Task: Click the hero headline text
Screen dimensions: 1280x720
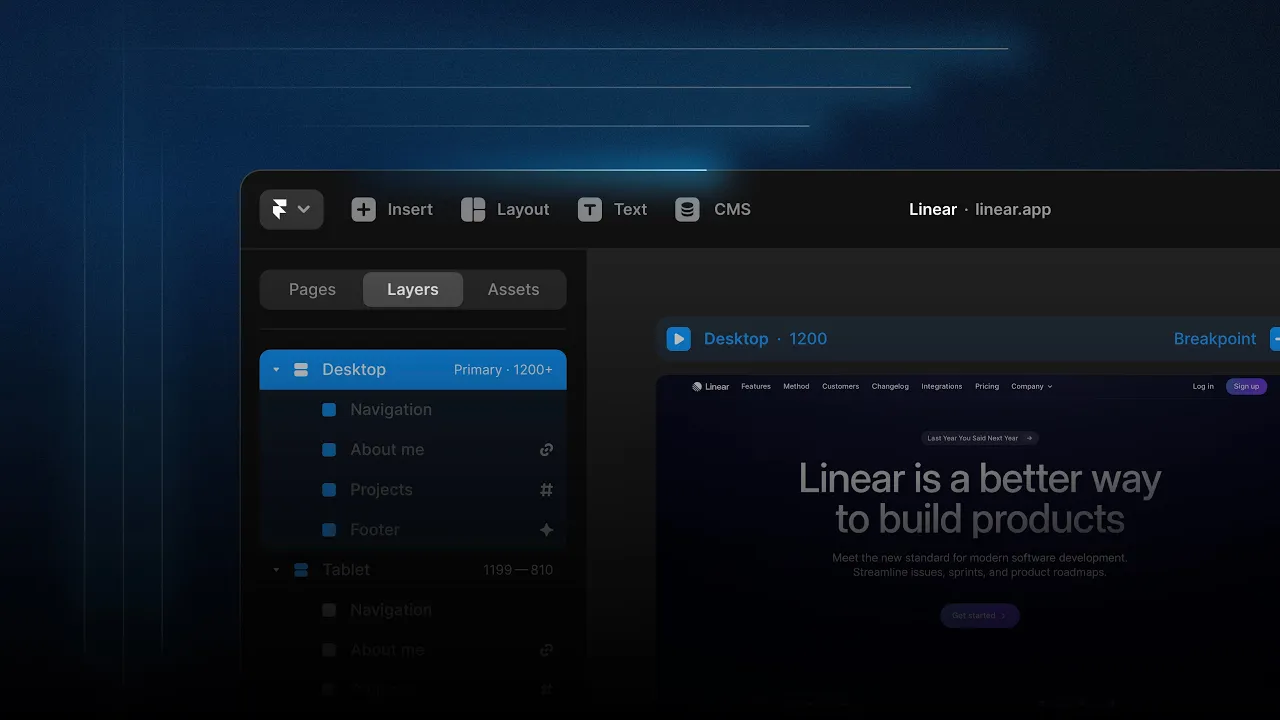Action: click(x=980, y=498)
